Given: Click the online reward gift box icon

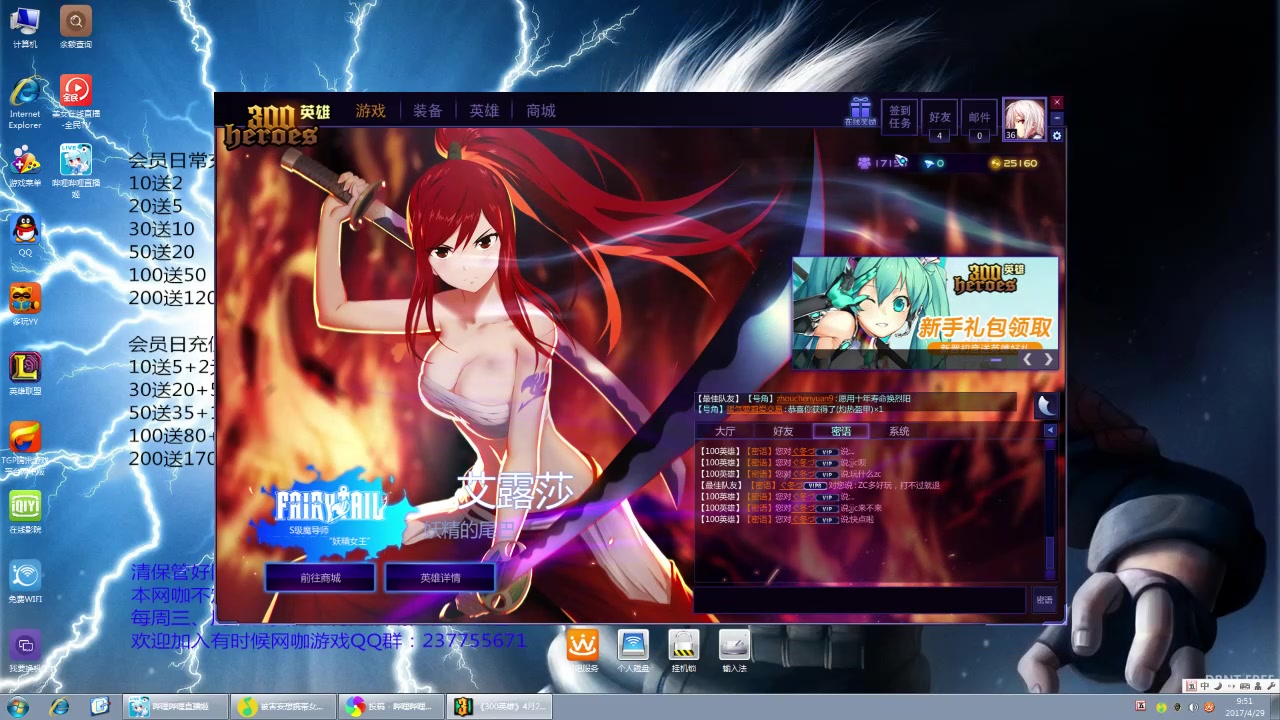Looking at the screenshot, I should pos(860,112).
